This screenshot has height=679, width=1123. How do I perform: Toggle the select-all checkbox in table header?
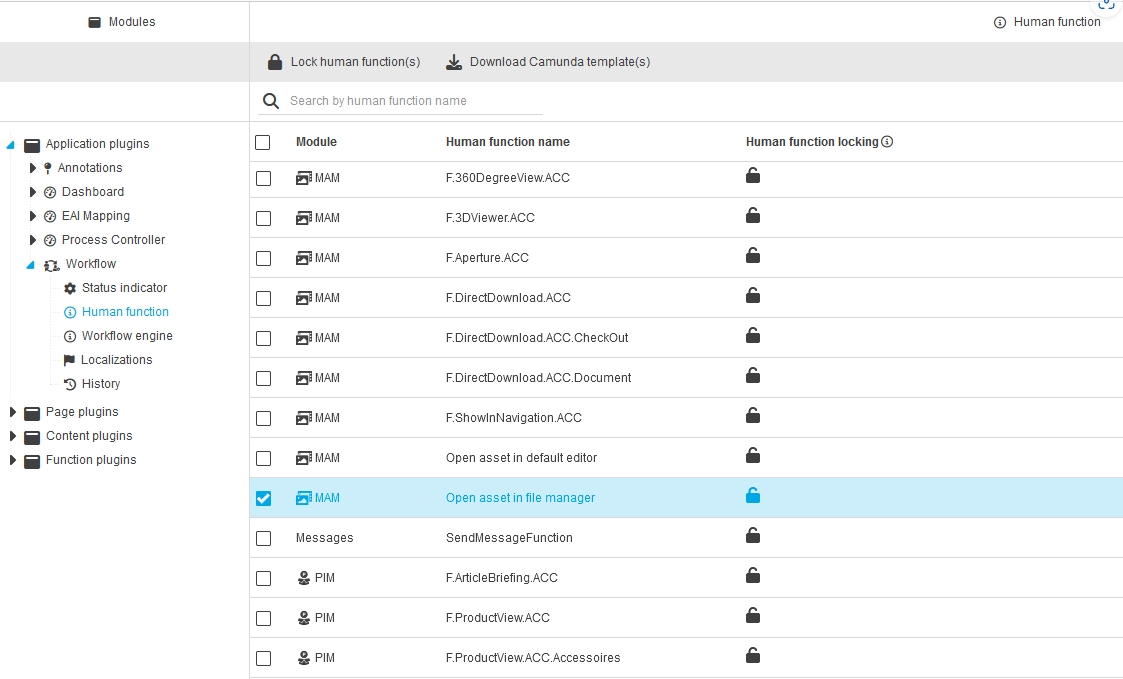263,142
